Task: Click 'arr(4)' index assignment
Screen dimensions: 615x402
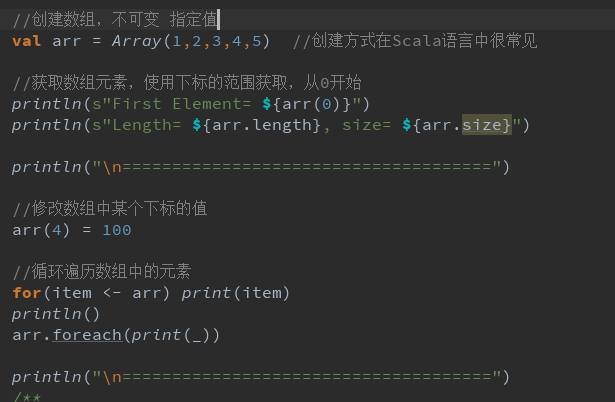Action: (x=41, y=230)
